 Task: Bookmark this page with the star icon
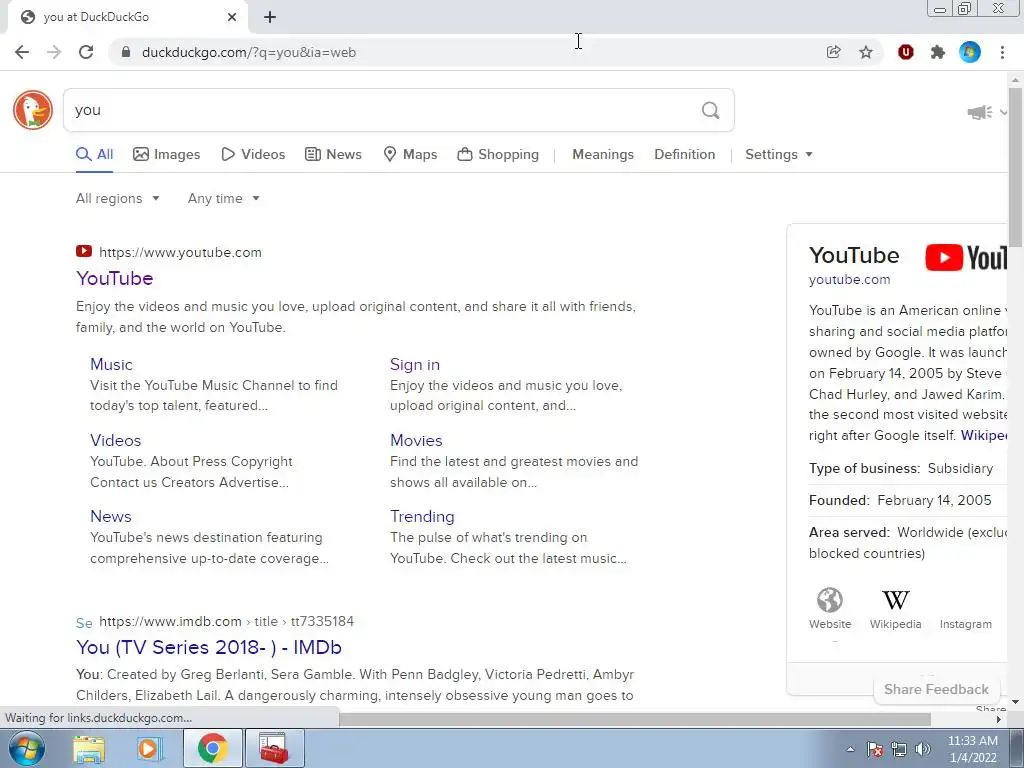click(866, 52)
